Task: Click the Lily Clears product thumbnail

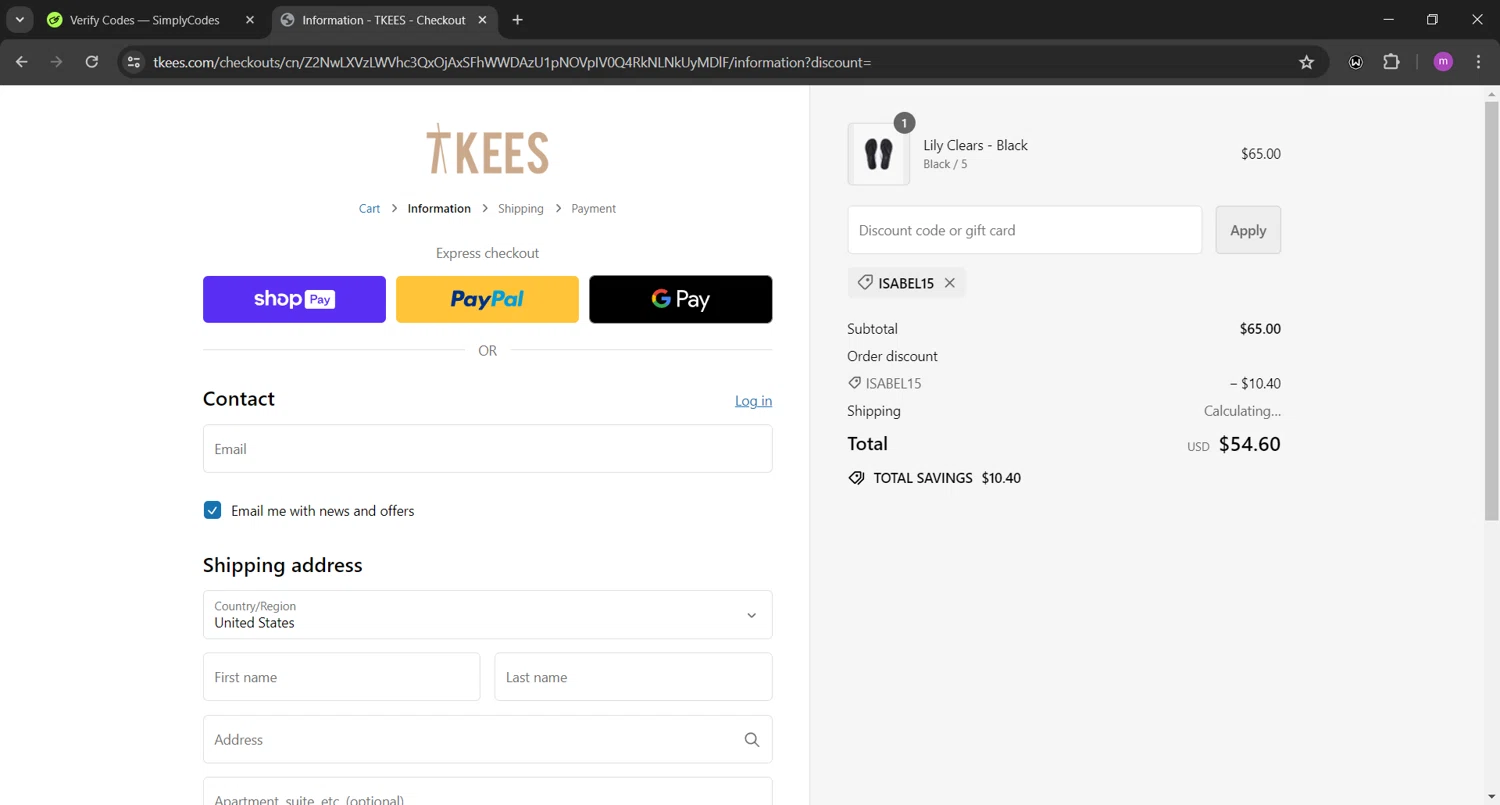Action: [x=878, y=154]
